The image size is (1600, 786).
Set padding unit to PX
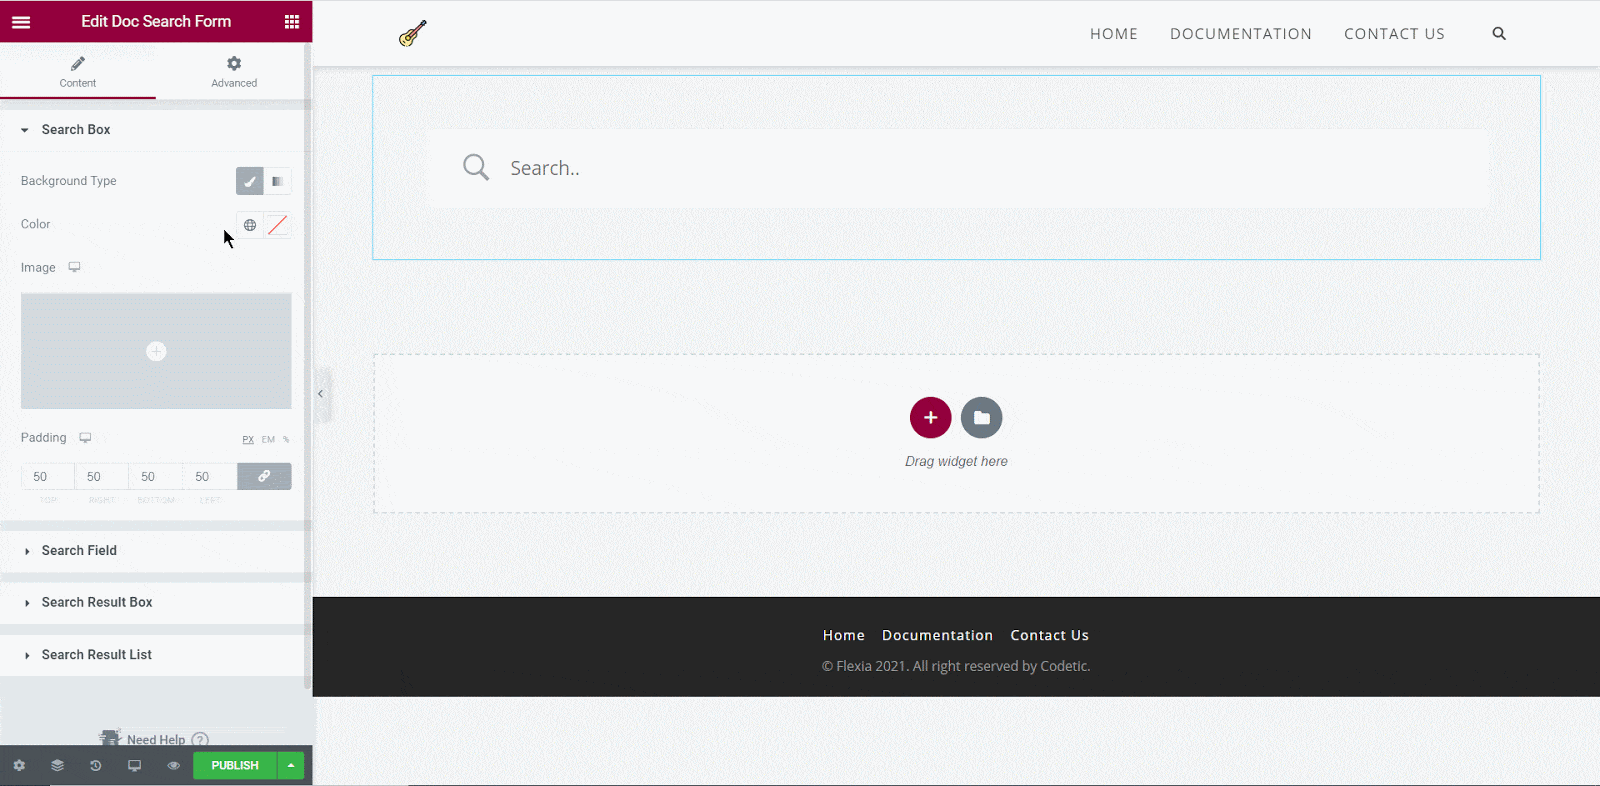248,439
